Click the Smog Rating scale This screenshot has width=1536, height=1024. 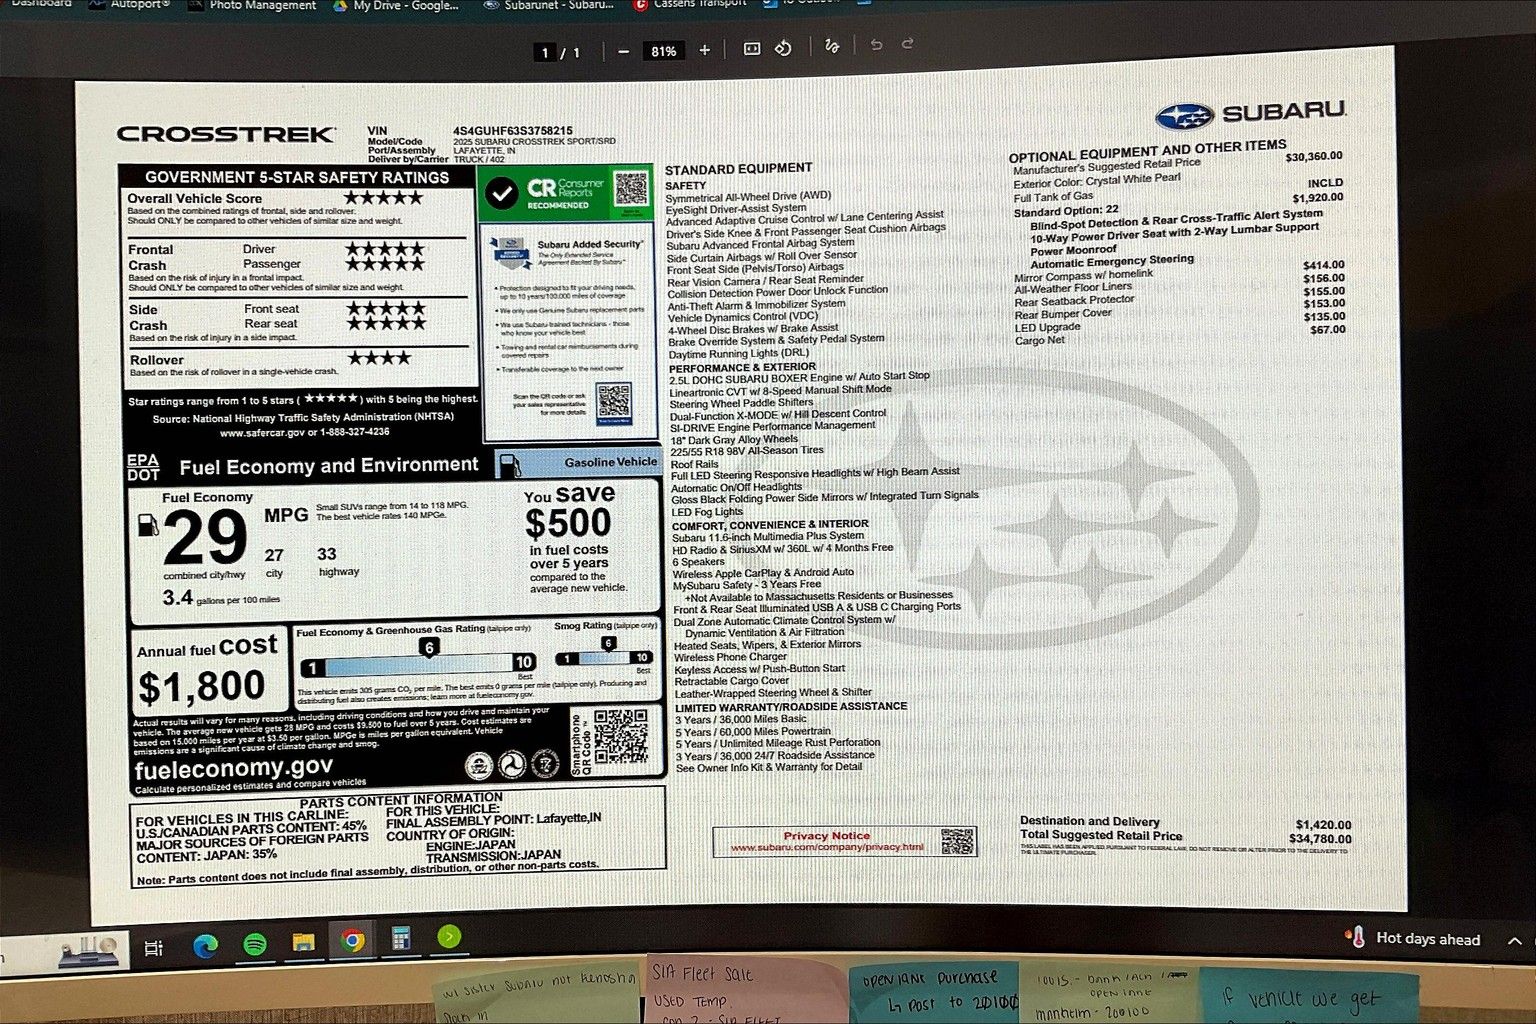pyautogui.click(x=604, y=658)
